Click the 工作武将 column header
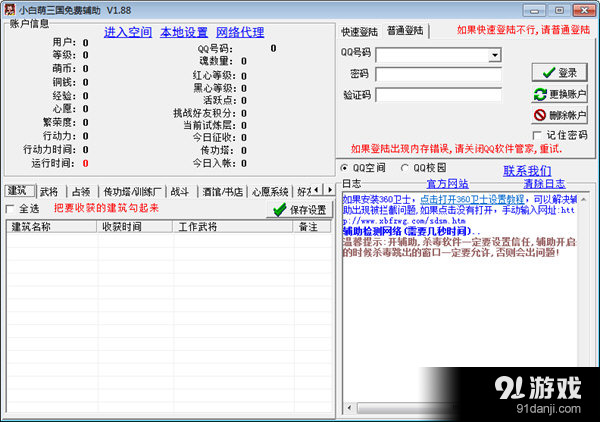This screenshot has height=422, width=600. [x=232, y=226]
